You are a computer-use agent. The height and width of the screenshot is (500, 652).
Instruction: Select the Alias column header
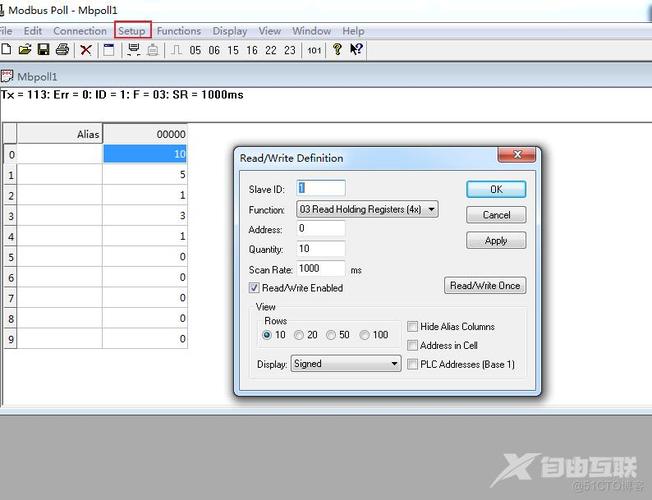click(59, 134)
